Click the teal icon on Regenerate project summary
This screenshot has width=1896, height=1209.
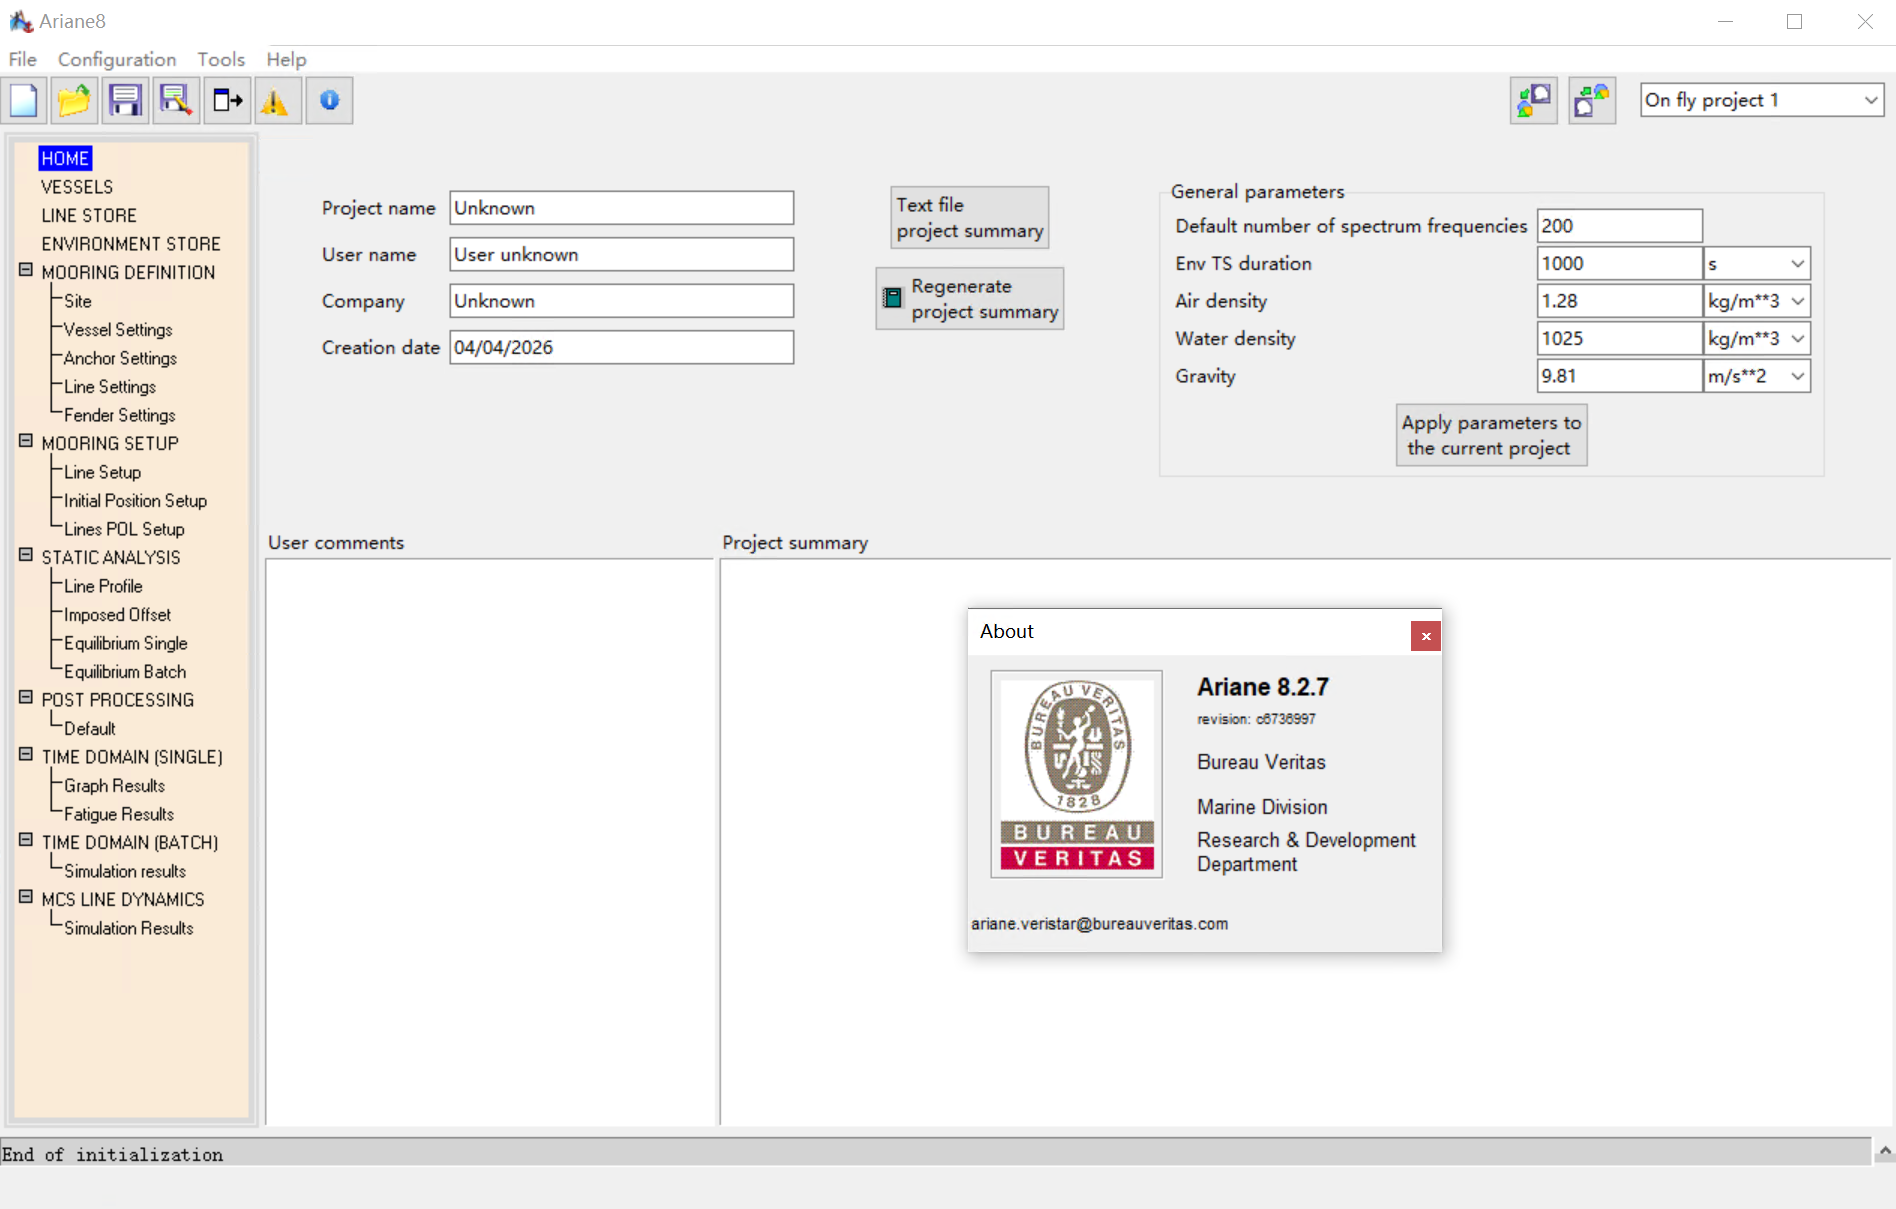tap(892, 298)
